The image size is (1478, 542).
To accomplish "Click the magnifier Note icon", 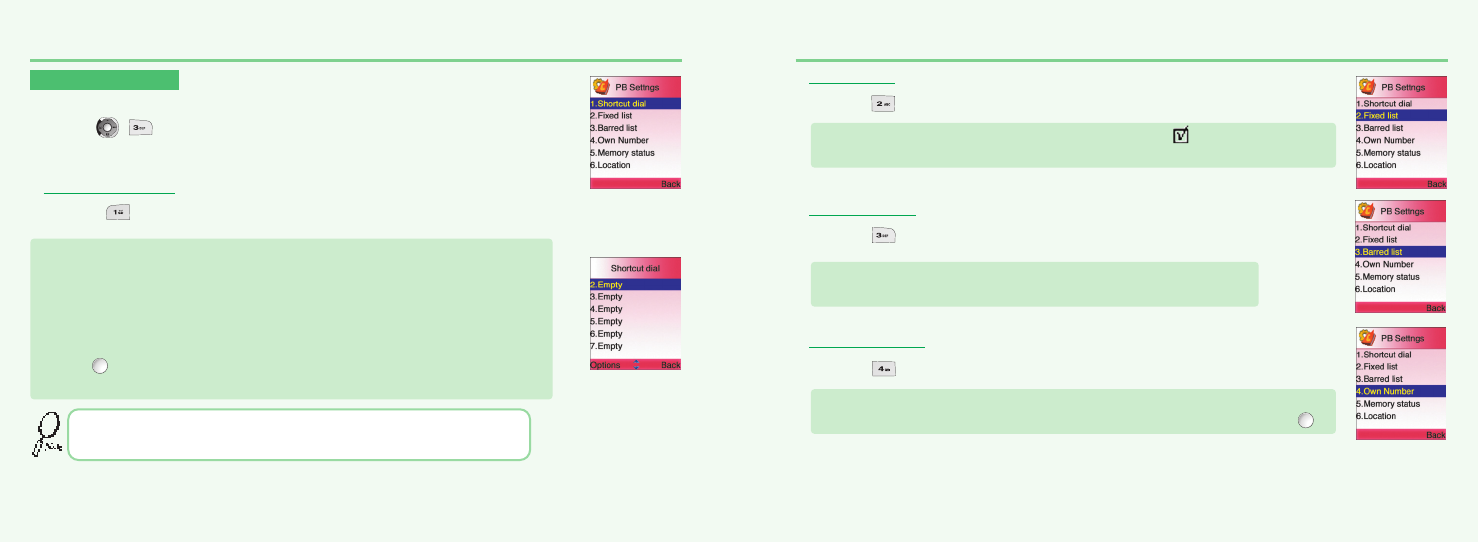I will [x=44, y=436].
